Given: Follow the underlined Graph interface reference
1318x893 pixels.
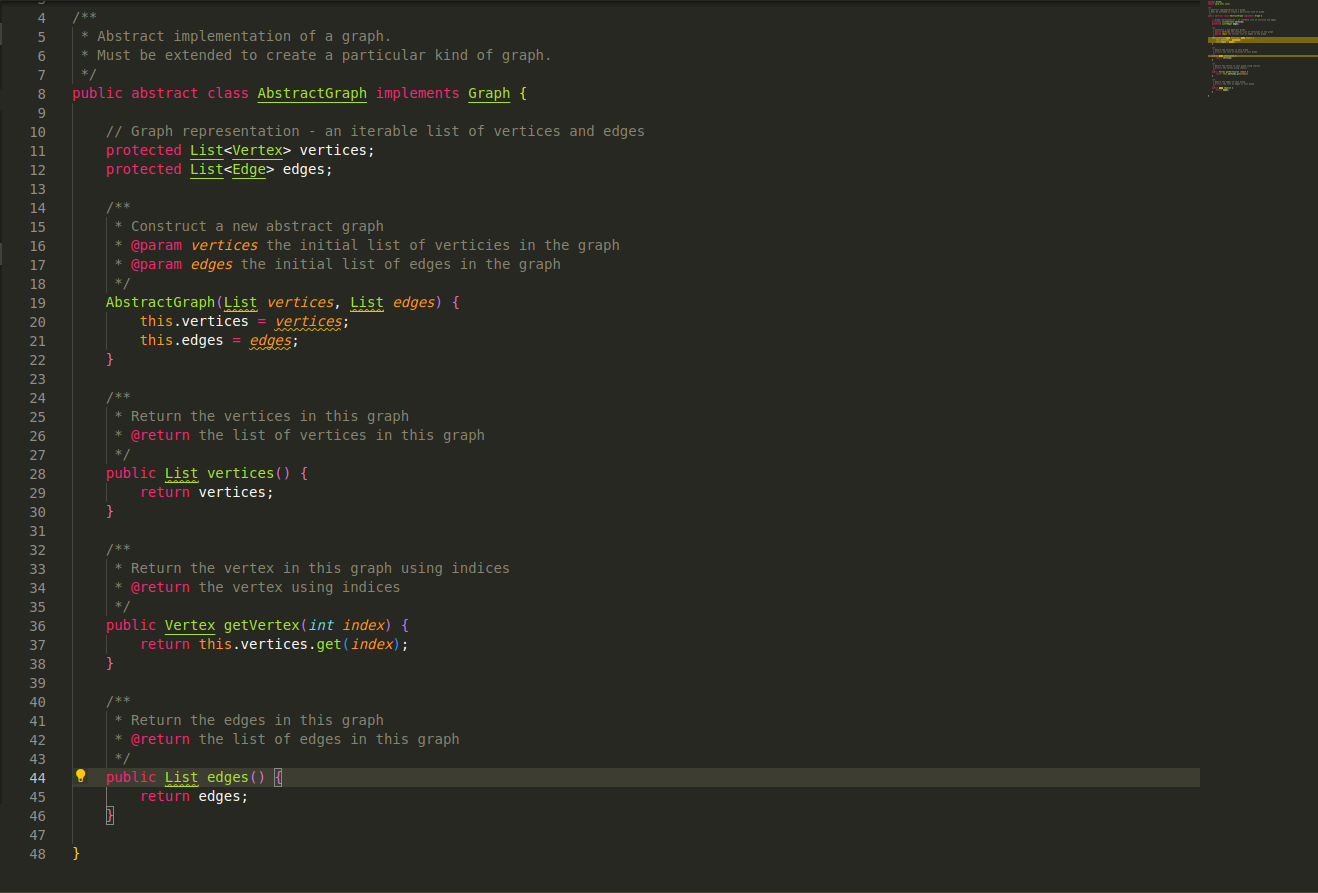Looking at the screenshot, I should click(x=489, y=93).
